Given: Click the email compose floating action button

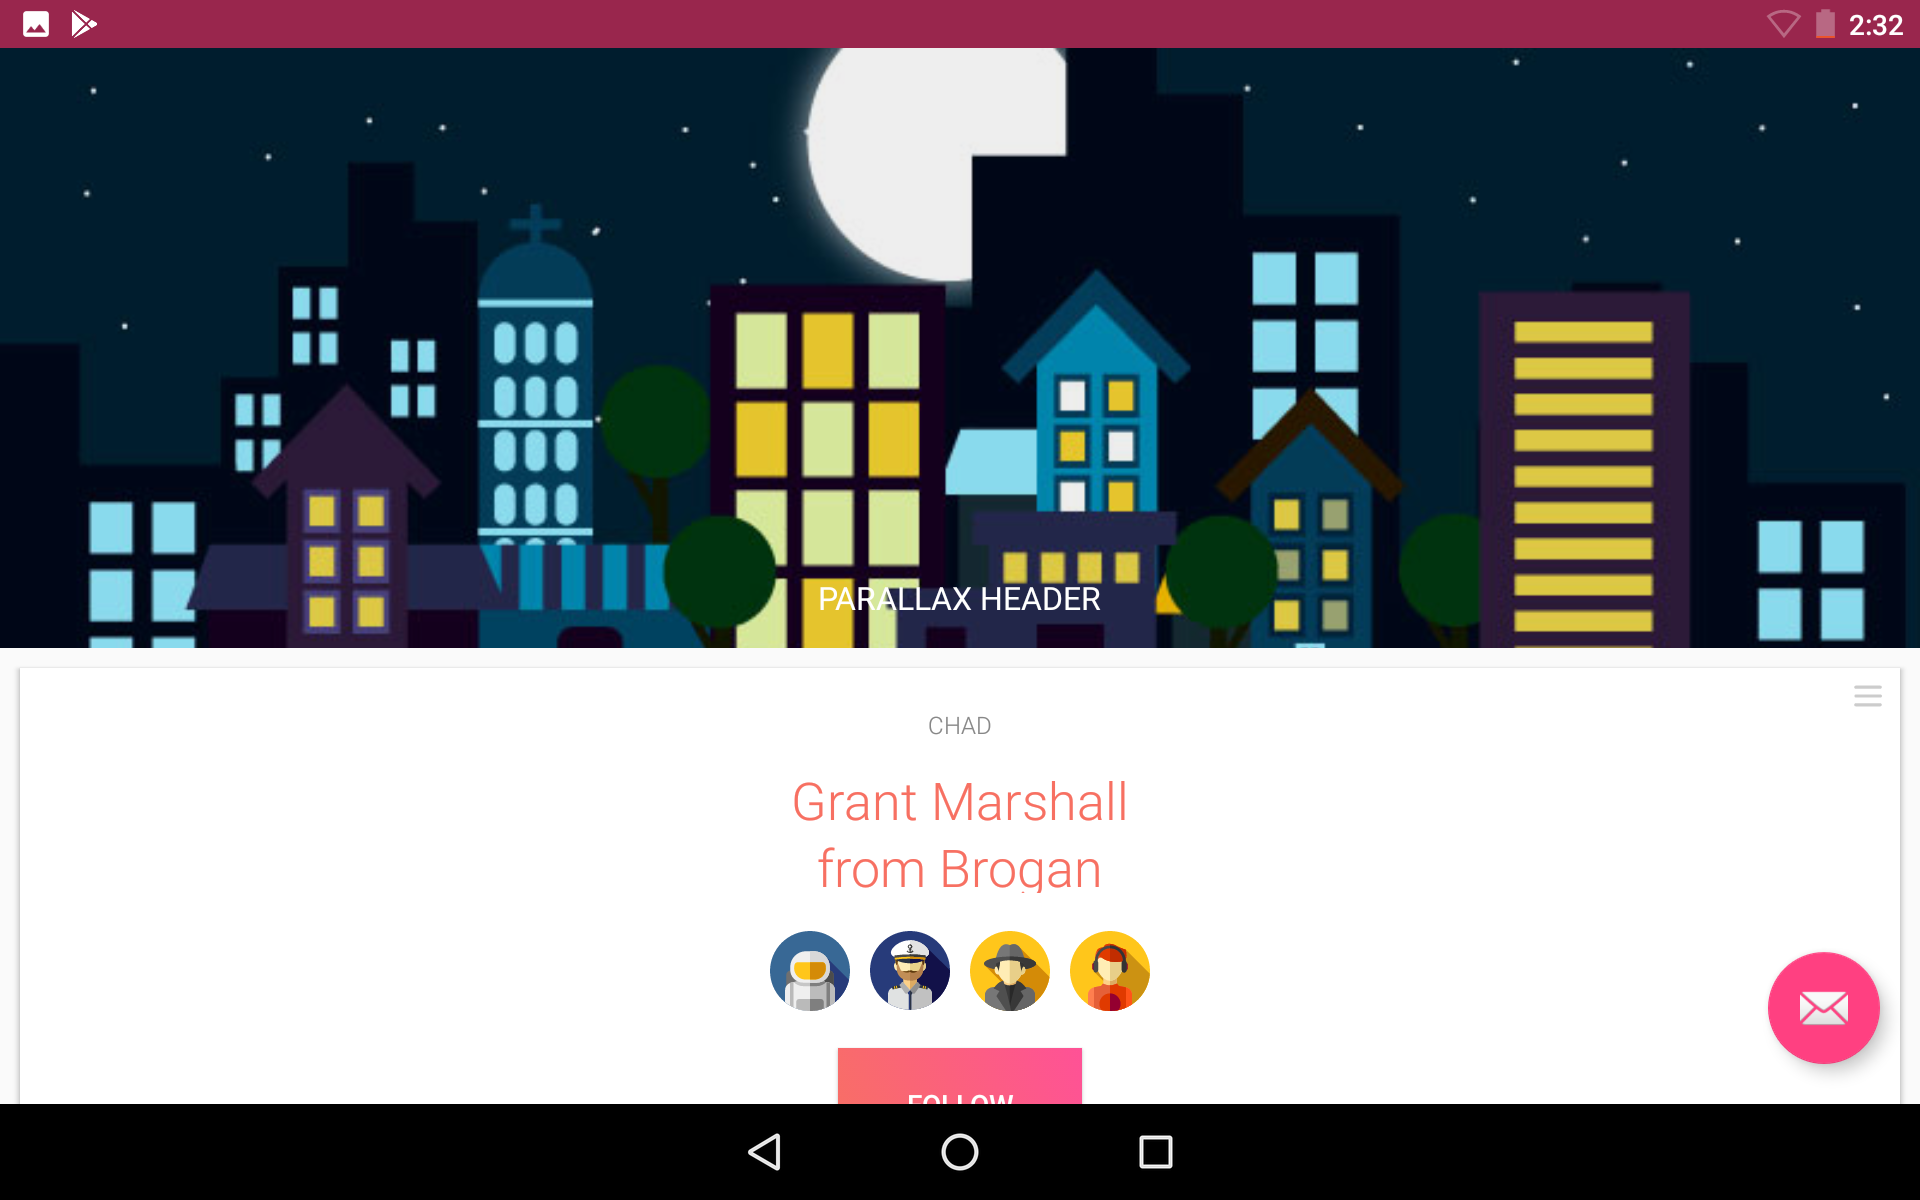Looking at the screenshot, I should tap(1823, 1009).
